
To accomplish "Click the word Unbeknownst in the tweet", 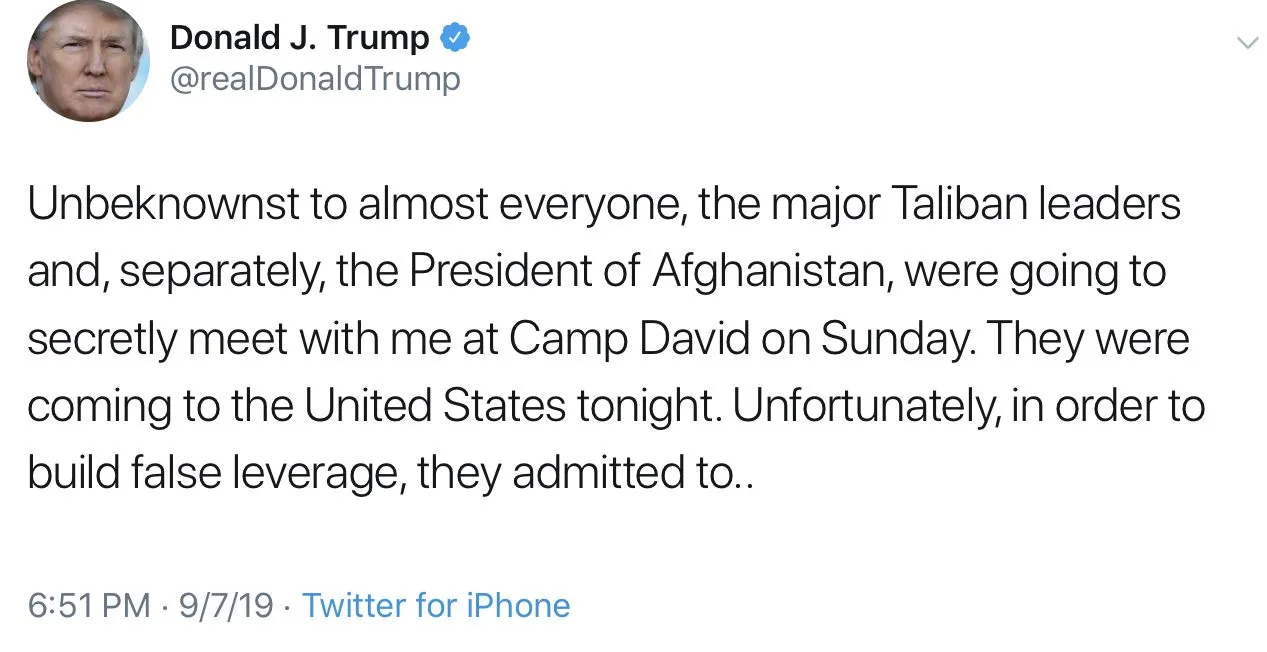I will (x=163, y=205).
